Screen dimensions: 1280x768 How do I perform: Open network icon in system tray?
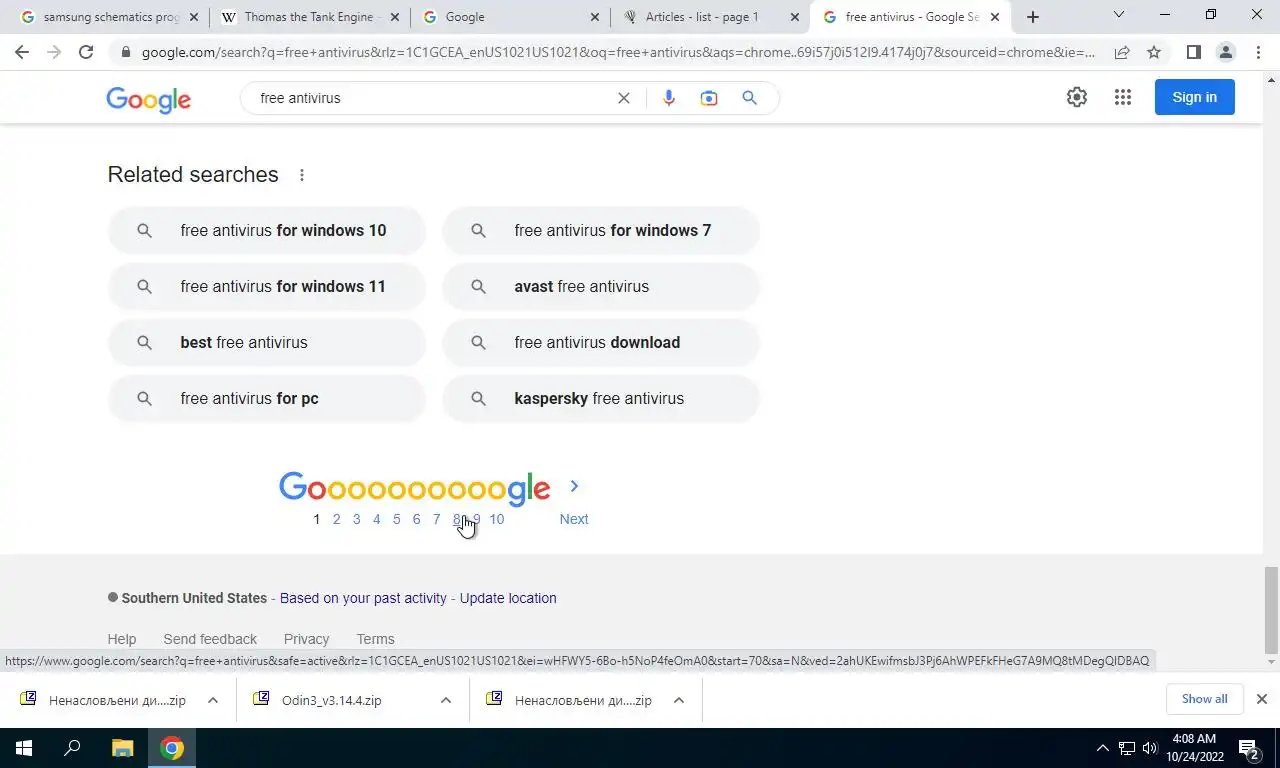(1127, 748)
